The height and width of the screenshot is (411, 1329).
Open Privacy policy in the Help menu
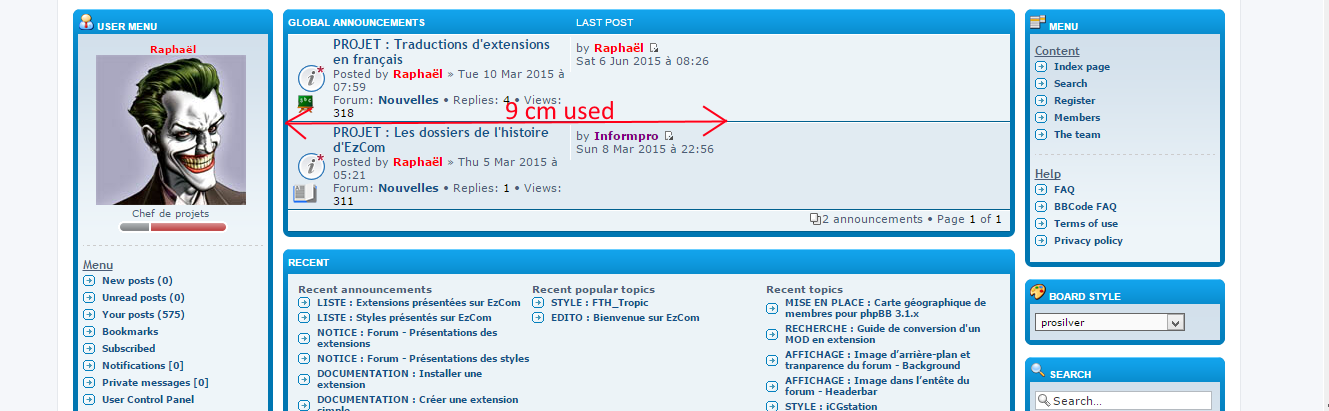pyautogui.click(x=1088, y=241)
